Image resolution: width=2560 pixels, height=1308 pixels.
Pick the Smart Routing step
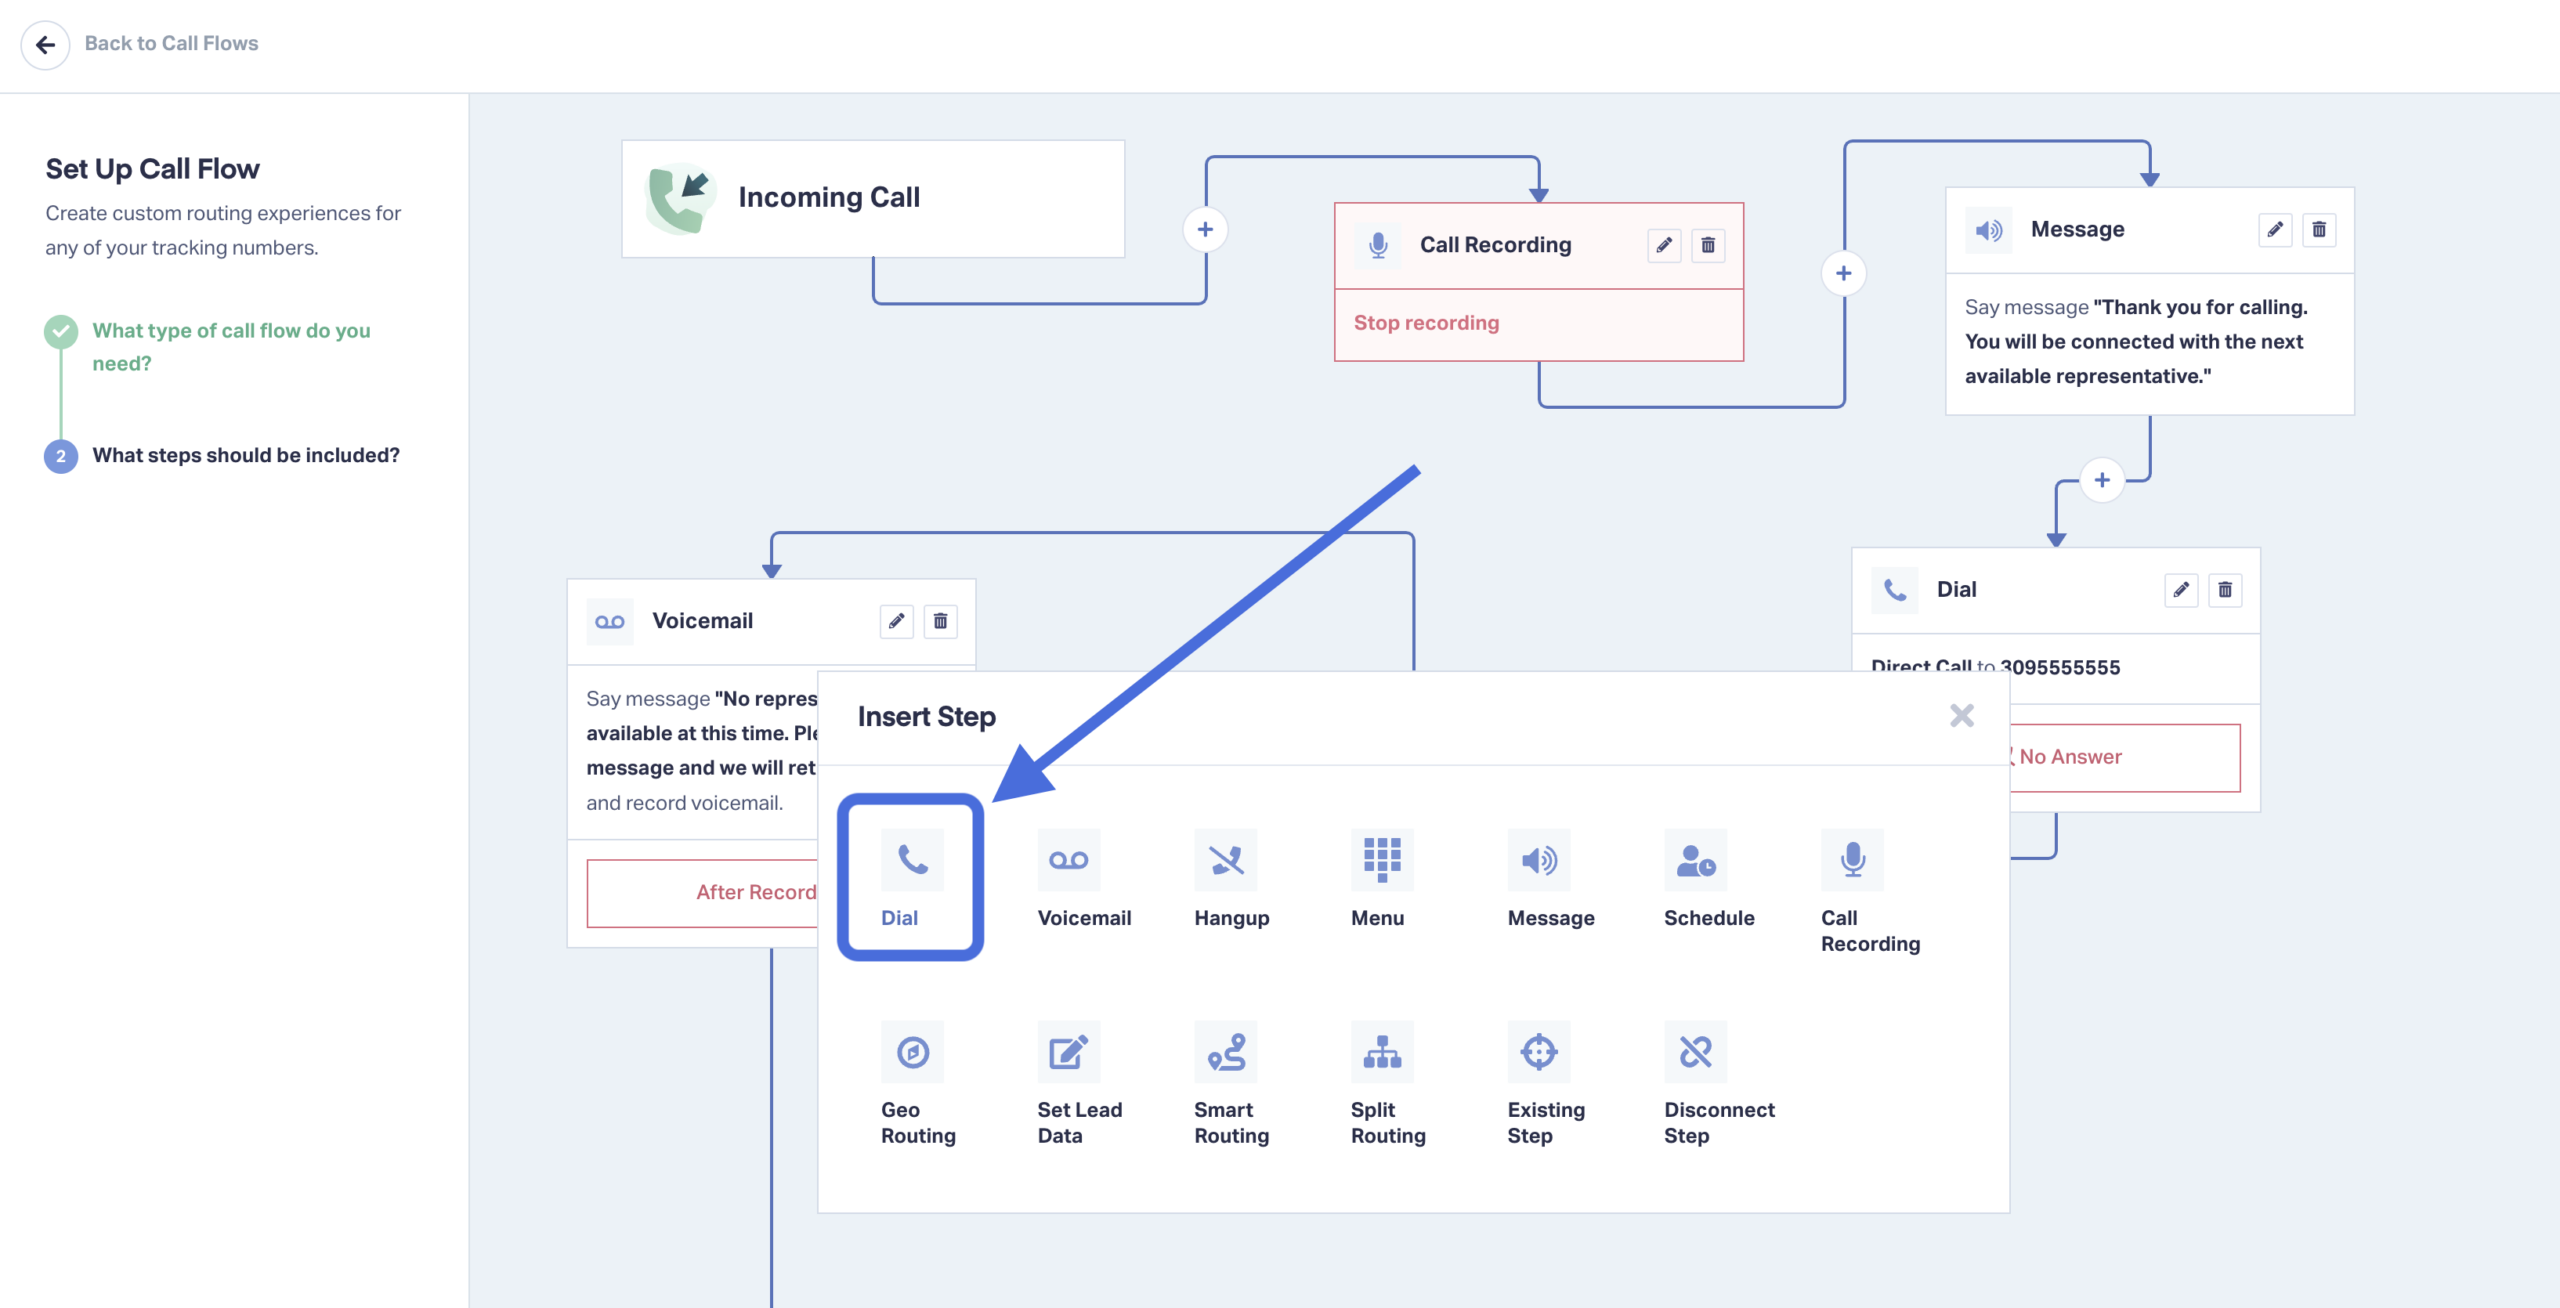[x=1231, y=1084]
